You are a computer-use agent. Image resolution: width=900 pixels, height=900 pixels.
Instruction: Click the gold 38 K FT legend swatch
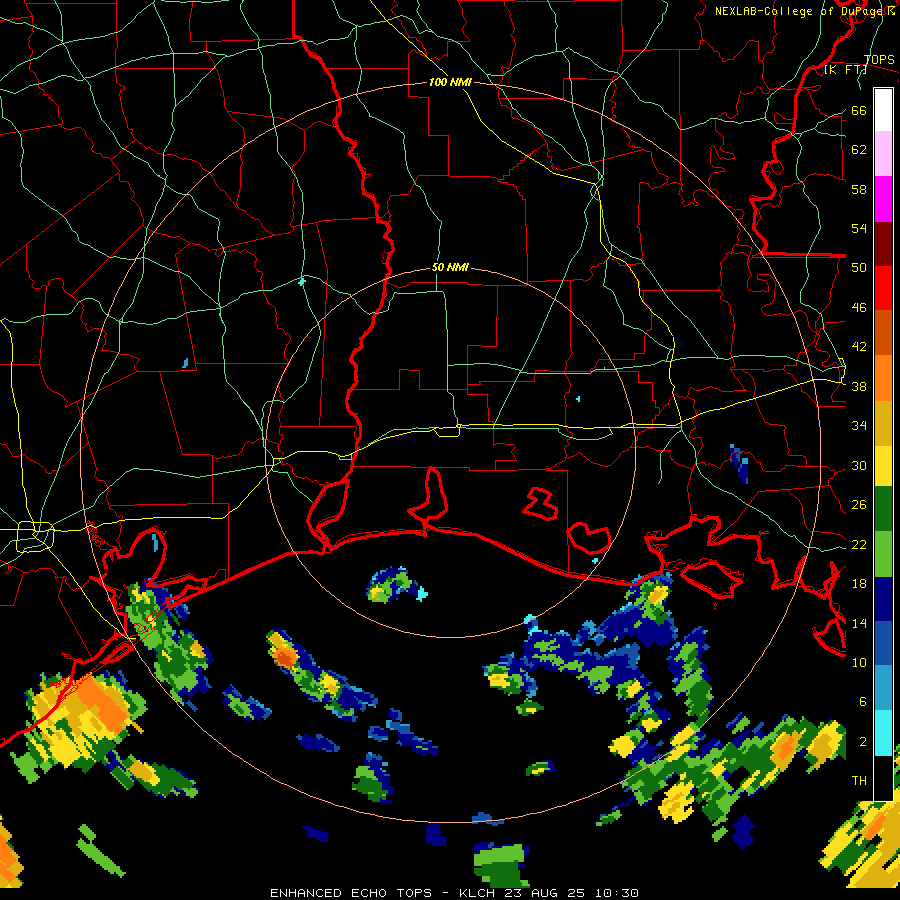point(883,423)
